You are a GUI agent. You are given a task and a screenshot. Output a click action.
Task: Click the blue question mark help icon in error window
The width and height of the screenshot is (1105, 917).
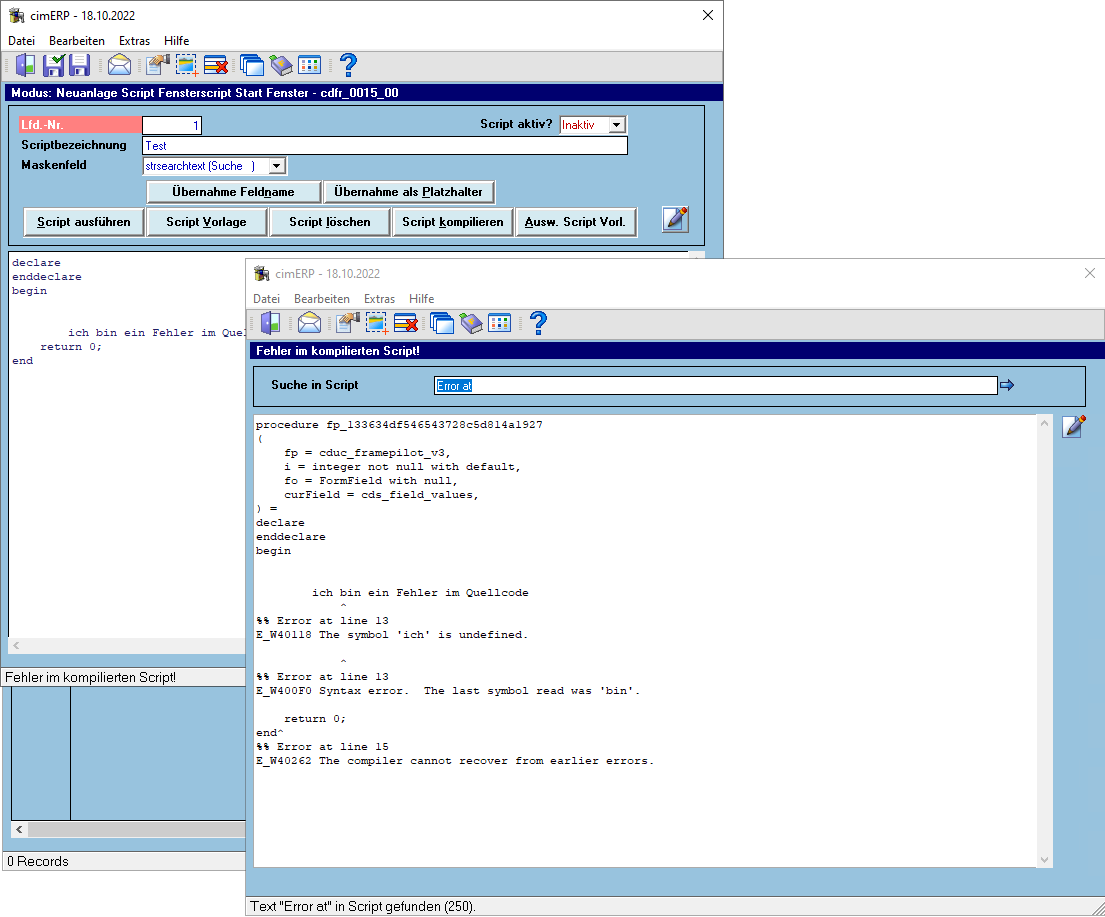pos(538,324)
